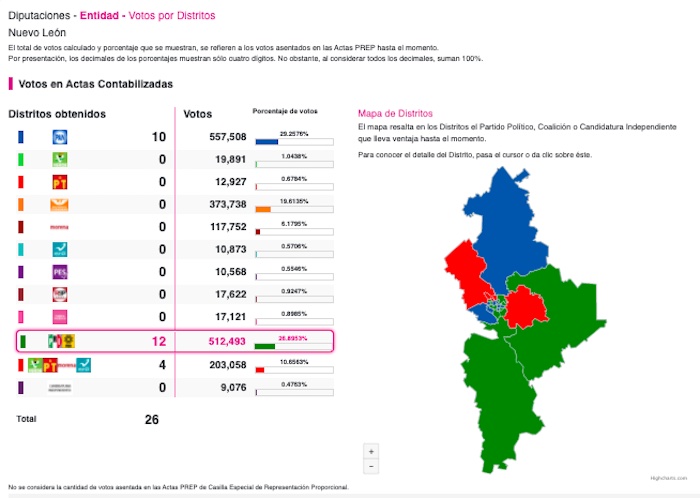The image size is (700, 498).
Task: Click the Nueva Alianza turquoise logo
Action: pyautogui.click(x=59, y=249)
